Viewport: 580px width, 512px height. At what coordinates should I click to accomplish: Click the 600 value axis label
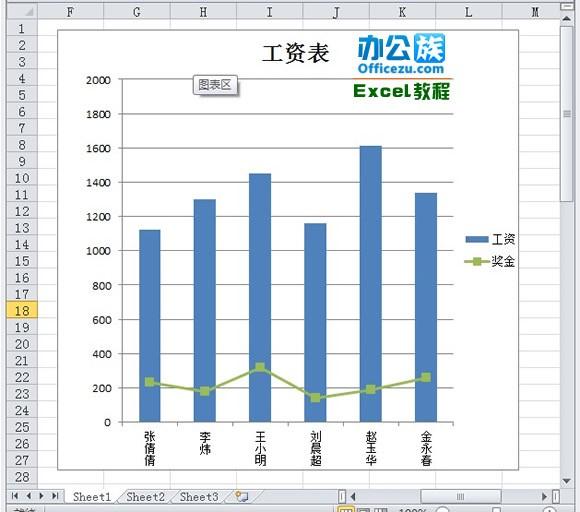102,320
